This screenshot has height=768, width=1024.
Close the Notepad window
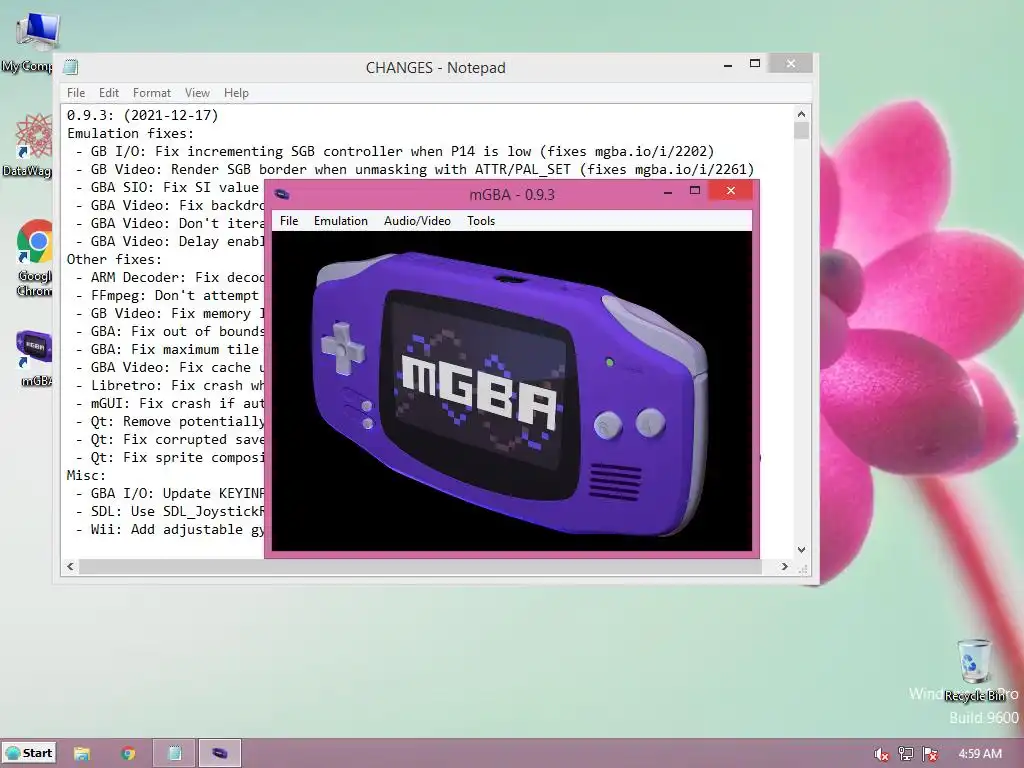(x=791, y=63)
